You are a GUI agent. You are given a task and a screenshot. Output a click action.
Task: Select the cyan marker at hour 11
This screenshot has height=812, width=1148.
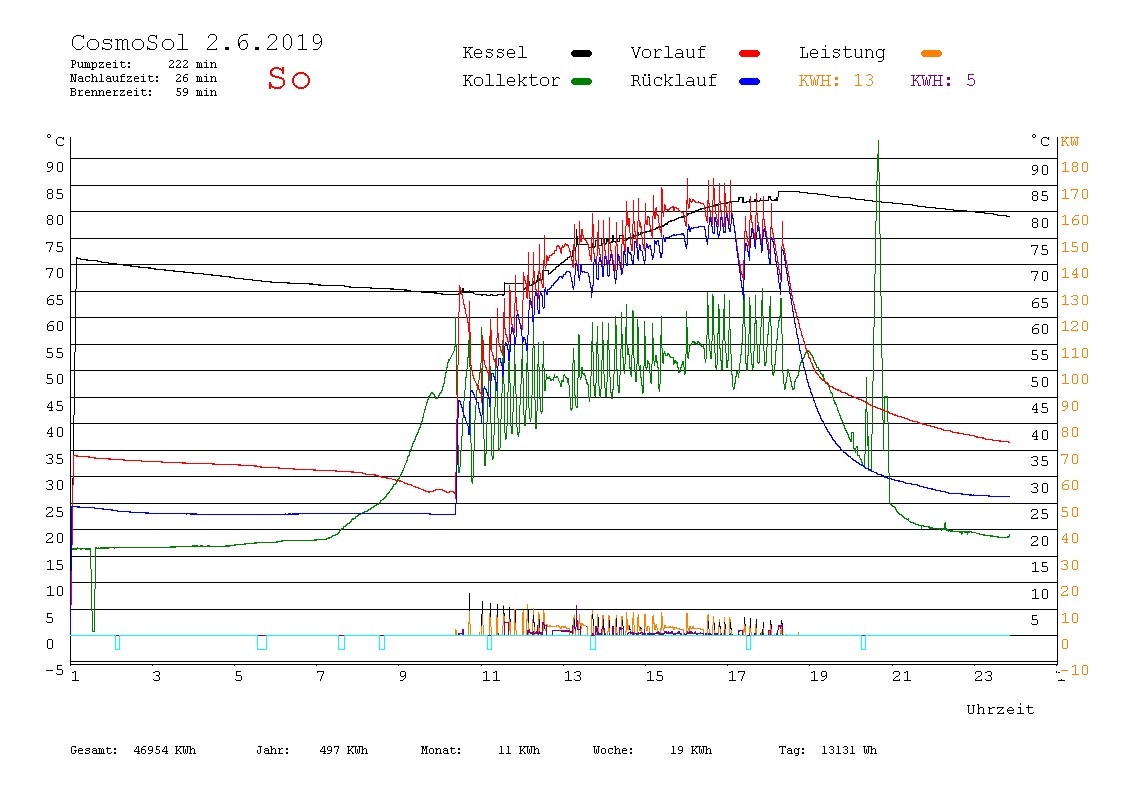tap(489, 642)
